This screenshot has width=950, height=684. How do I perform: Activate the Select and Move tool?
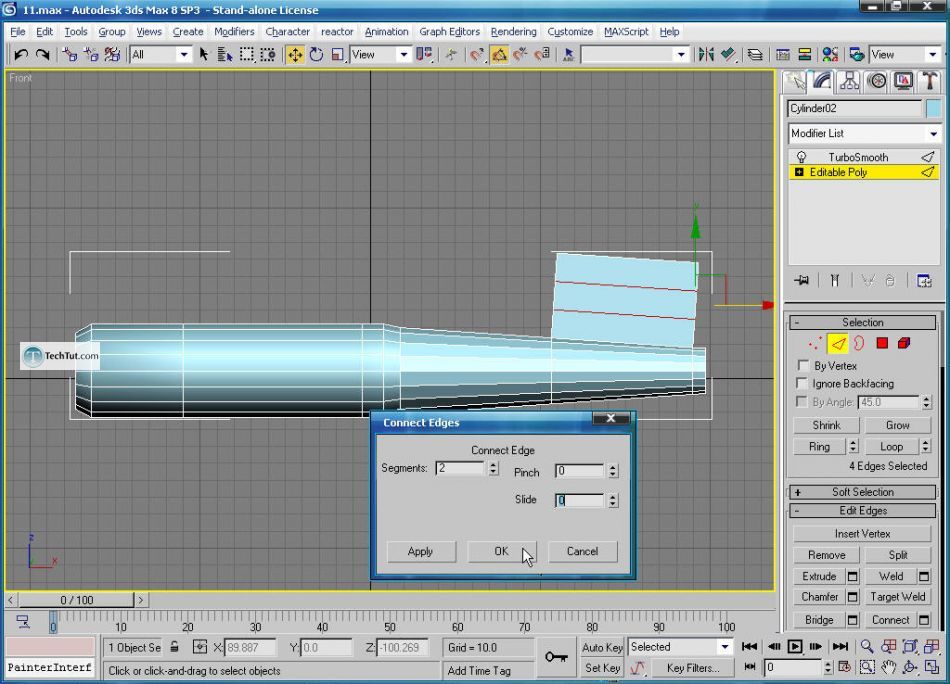point(295,55)
